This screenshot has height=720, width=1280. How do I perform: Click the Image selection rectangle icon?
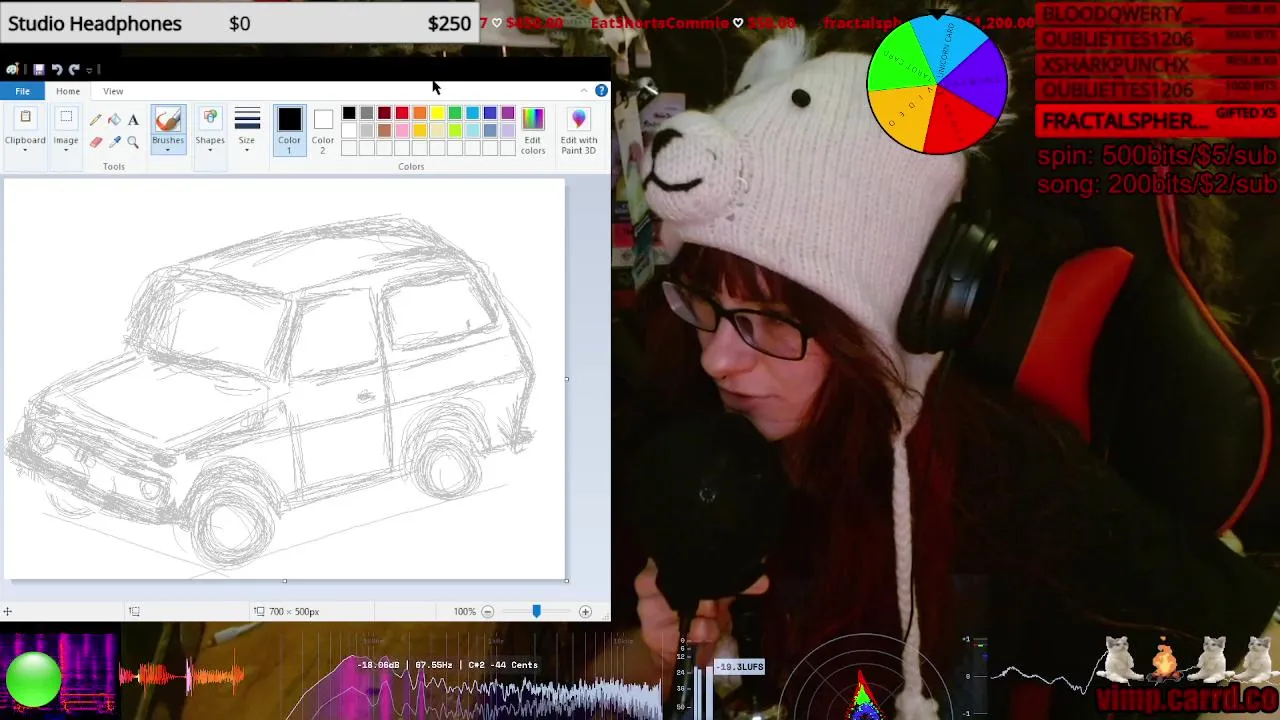point(66,119)
